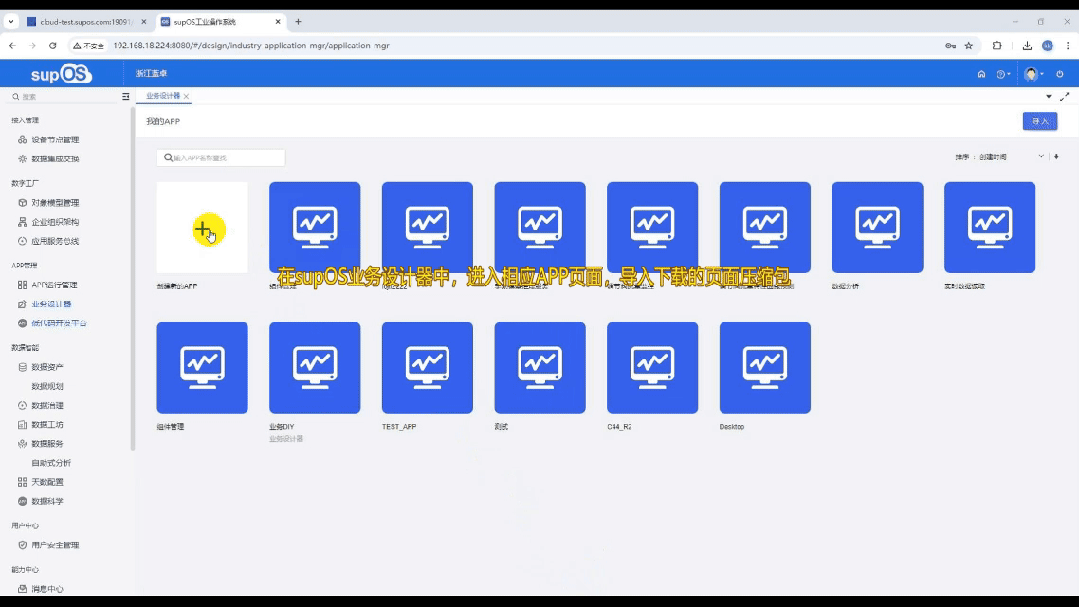Open the 测试 app tile
1079x607 pixels.
pos(540,368)
